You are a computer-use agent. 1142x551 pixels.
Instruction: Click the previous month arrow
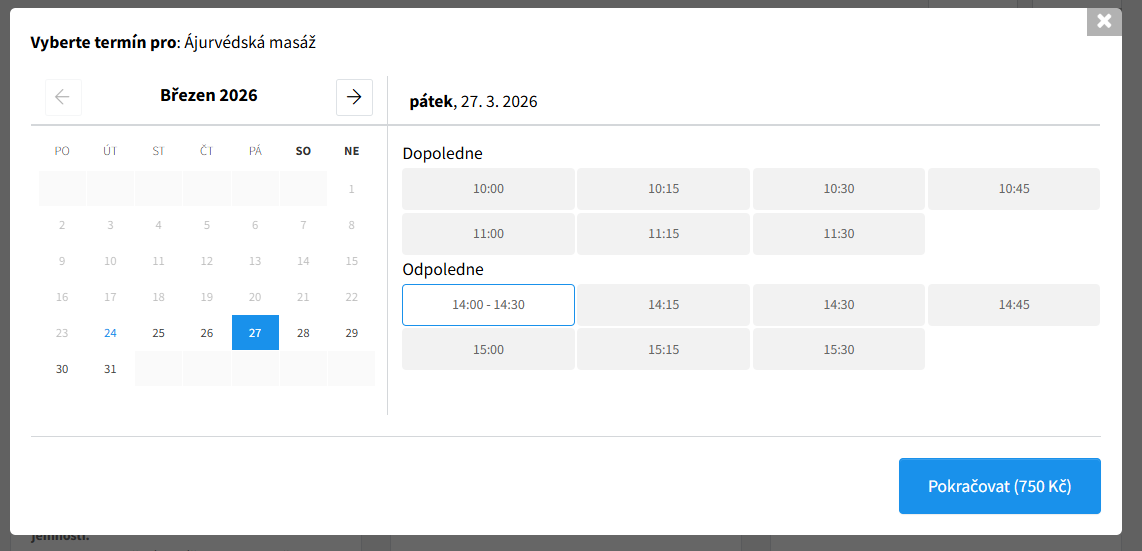coord(63,97)
